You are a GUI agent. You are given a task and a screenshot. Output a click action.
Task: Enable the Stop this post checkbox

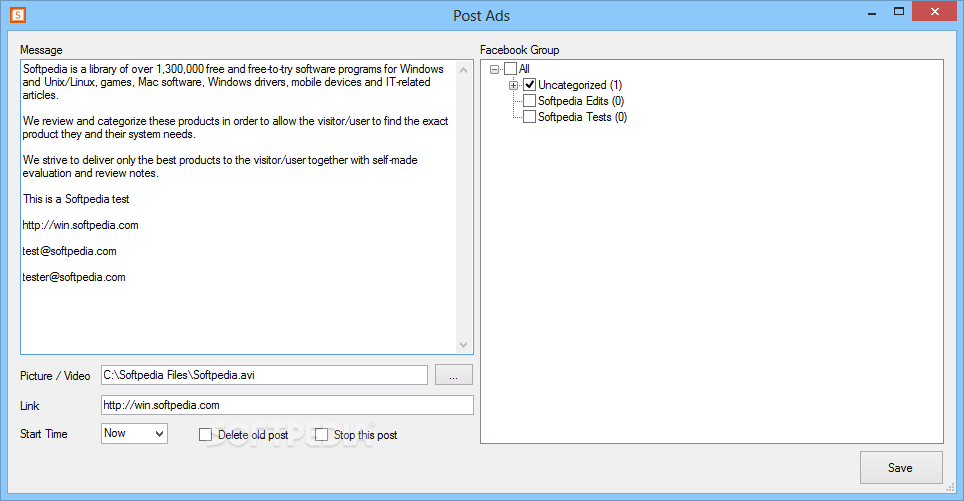321,435
